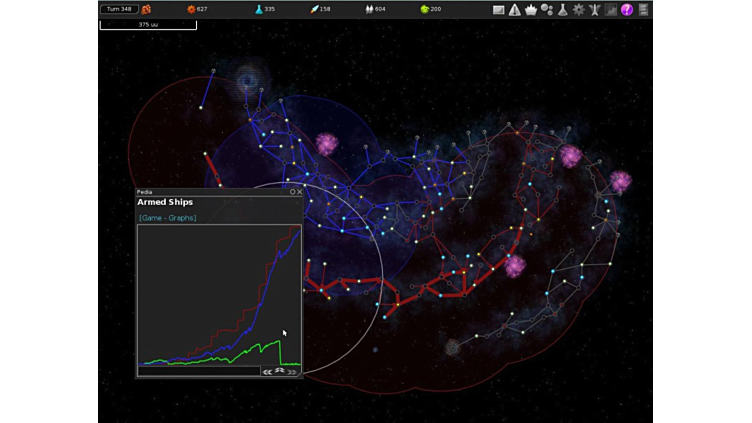
Task: Open the Messages envelope icon
Action: tap(498, 10)
